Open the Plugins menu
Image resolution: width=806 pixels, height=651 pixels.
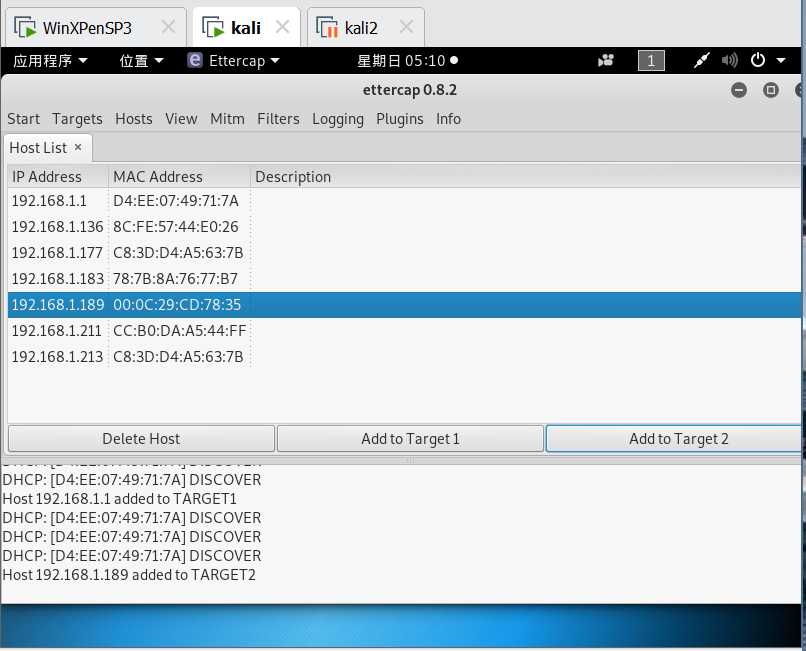(x=399, y=119)
